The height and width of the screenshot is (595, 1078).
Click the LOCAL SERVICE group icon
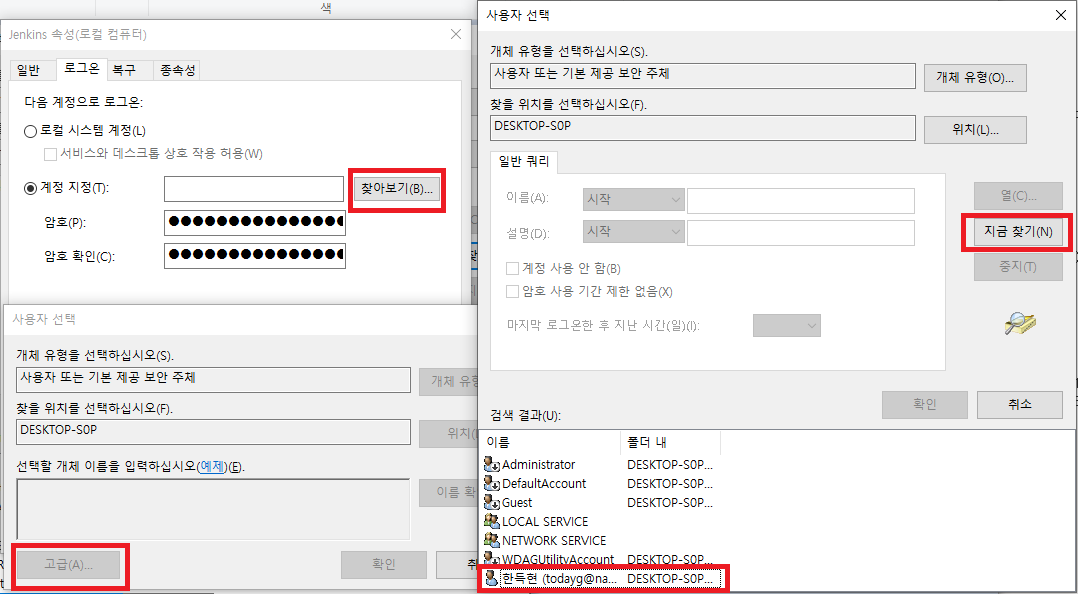[492, 521]
